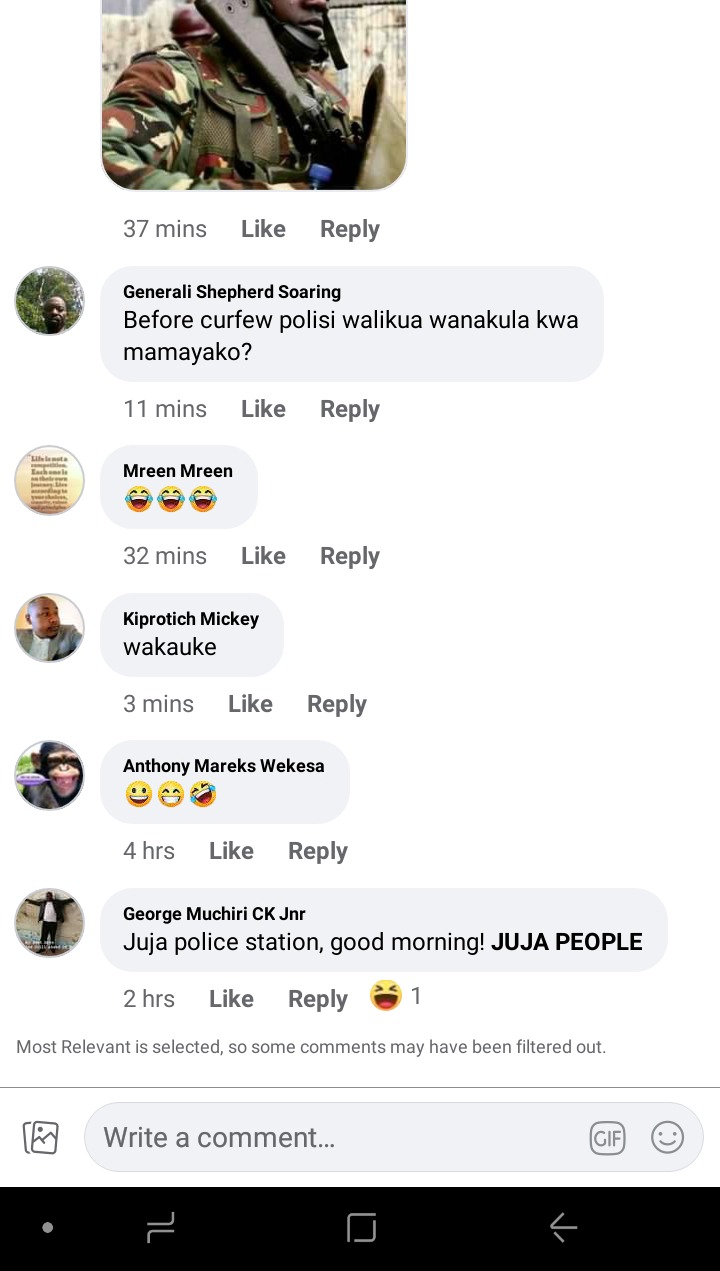Tap Anthony Mareks Wekesa's monkey avatar

[x=50, y=775]
